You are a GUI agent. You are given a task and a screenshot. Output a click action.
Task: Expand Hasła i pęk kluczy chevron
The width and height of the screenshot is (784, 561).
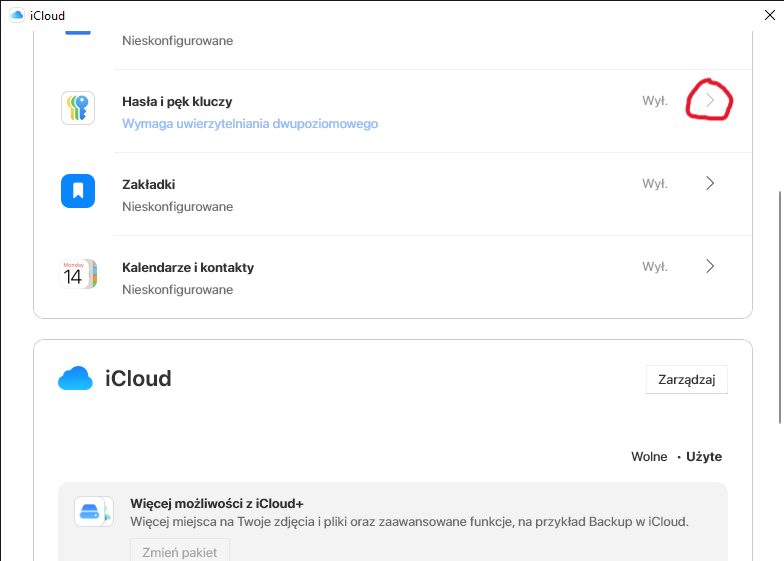[710, 100]
